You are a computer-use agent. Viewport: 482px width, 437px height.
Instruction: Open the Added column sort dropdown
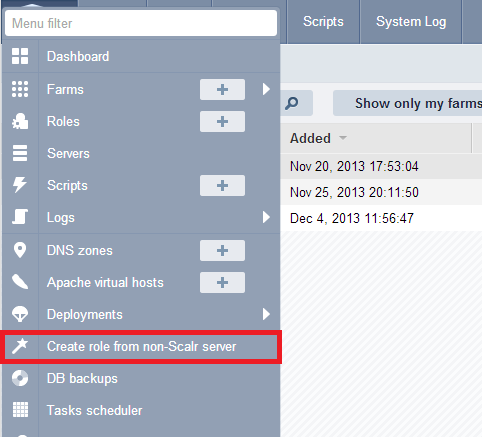(343, 138)
